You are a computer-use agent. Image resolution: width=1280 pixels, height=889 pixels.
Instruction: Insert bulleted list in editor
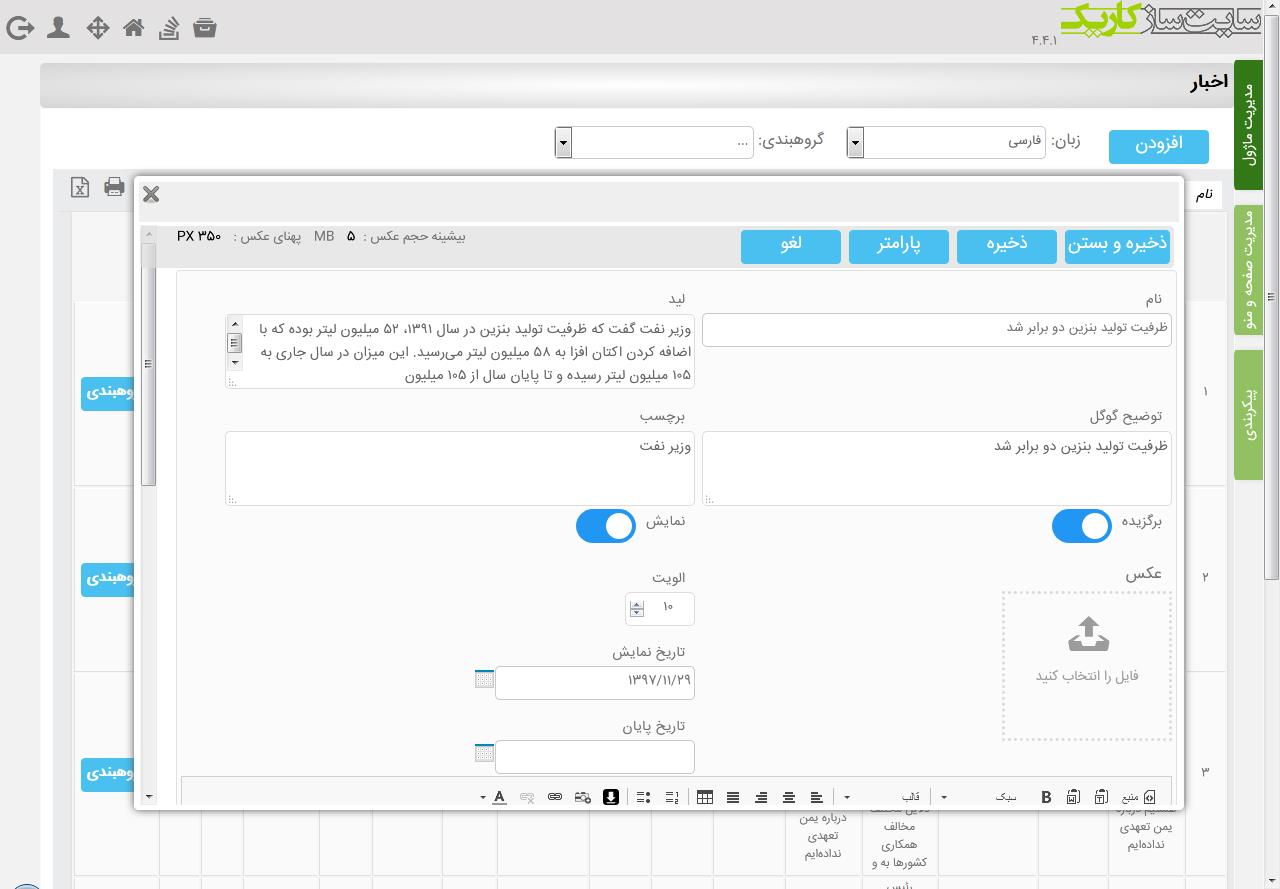click(x=644, y=797)
